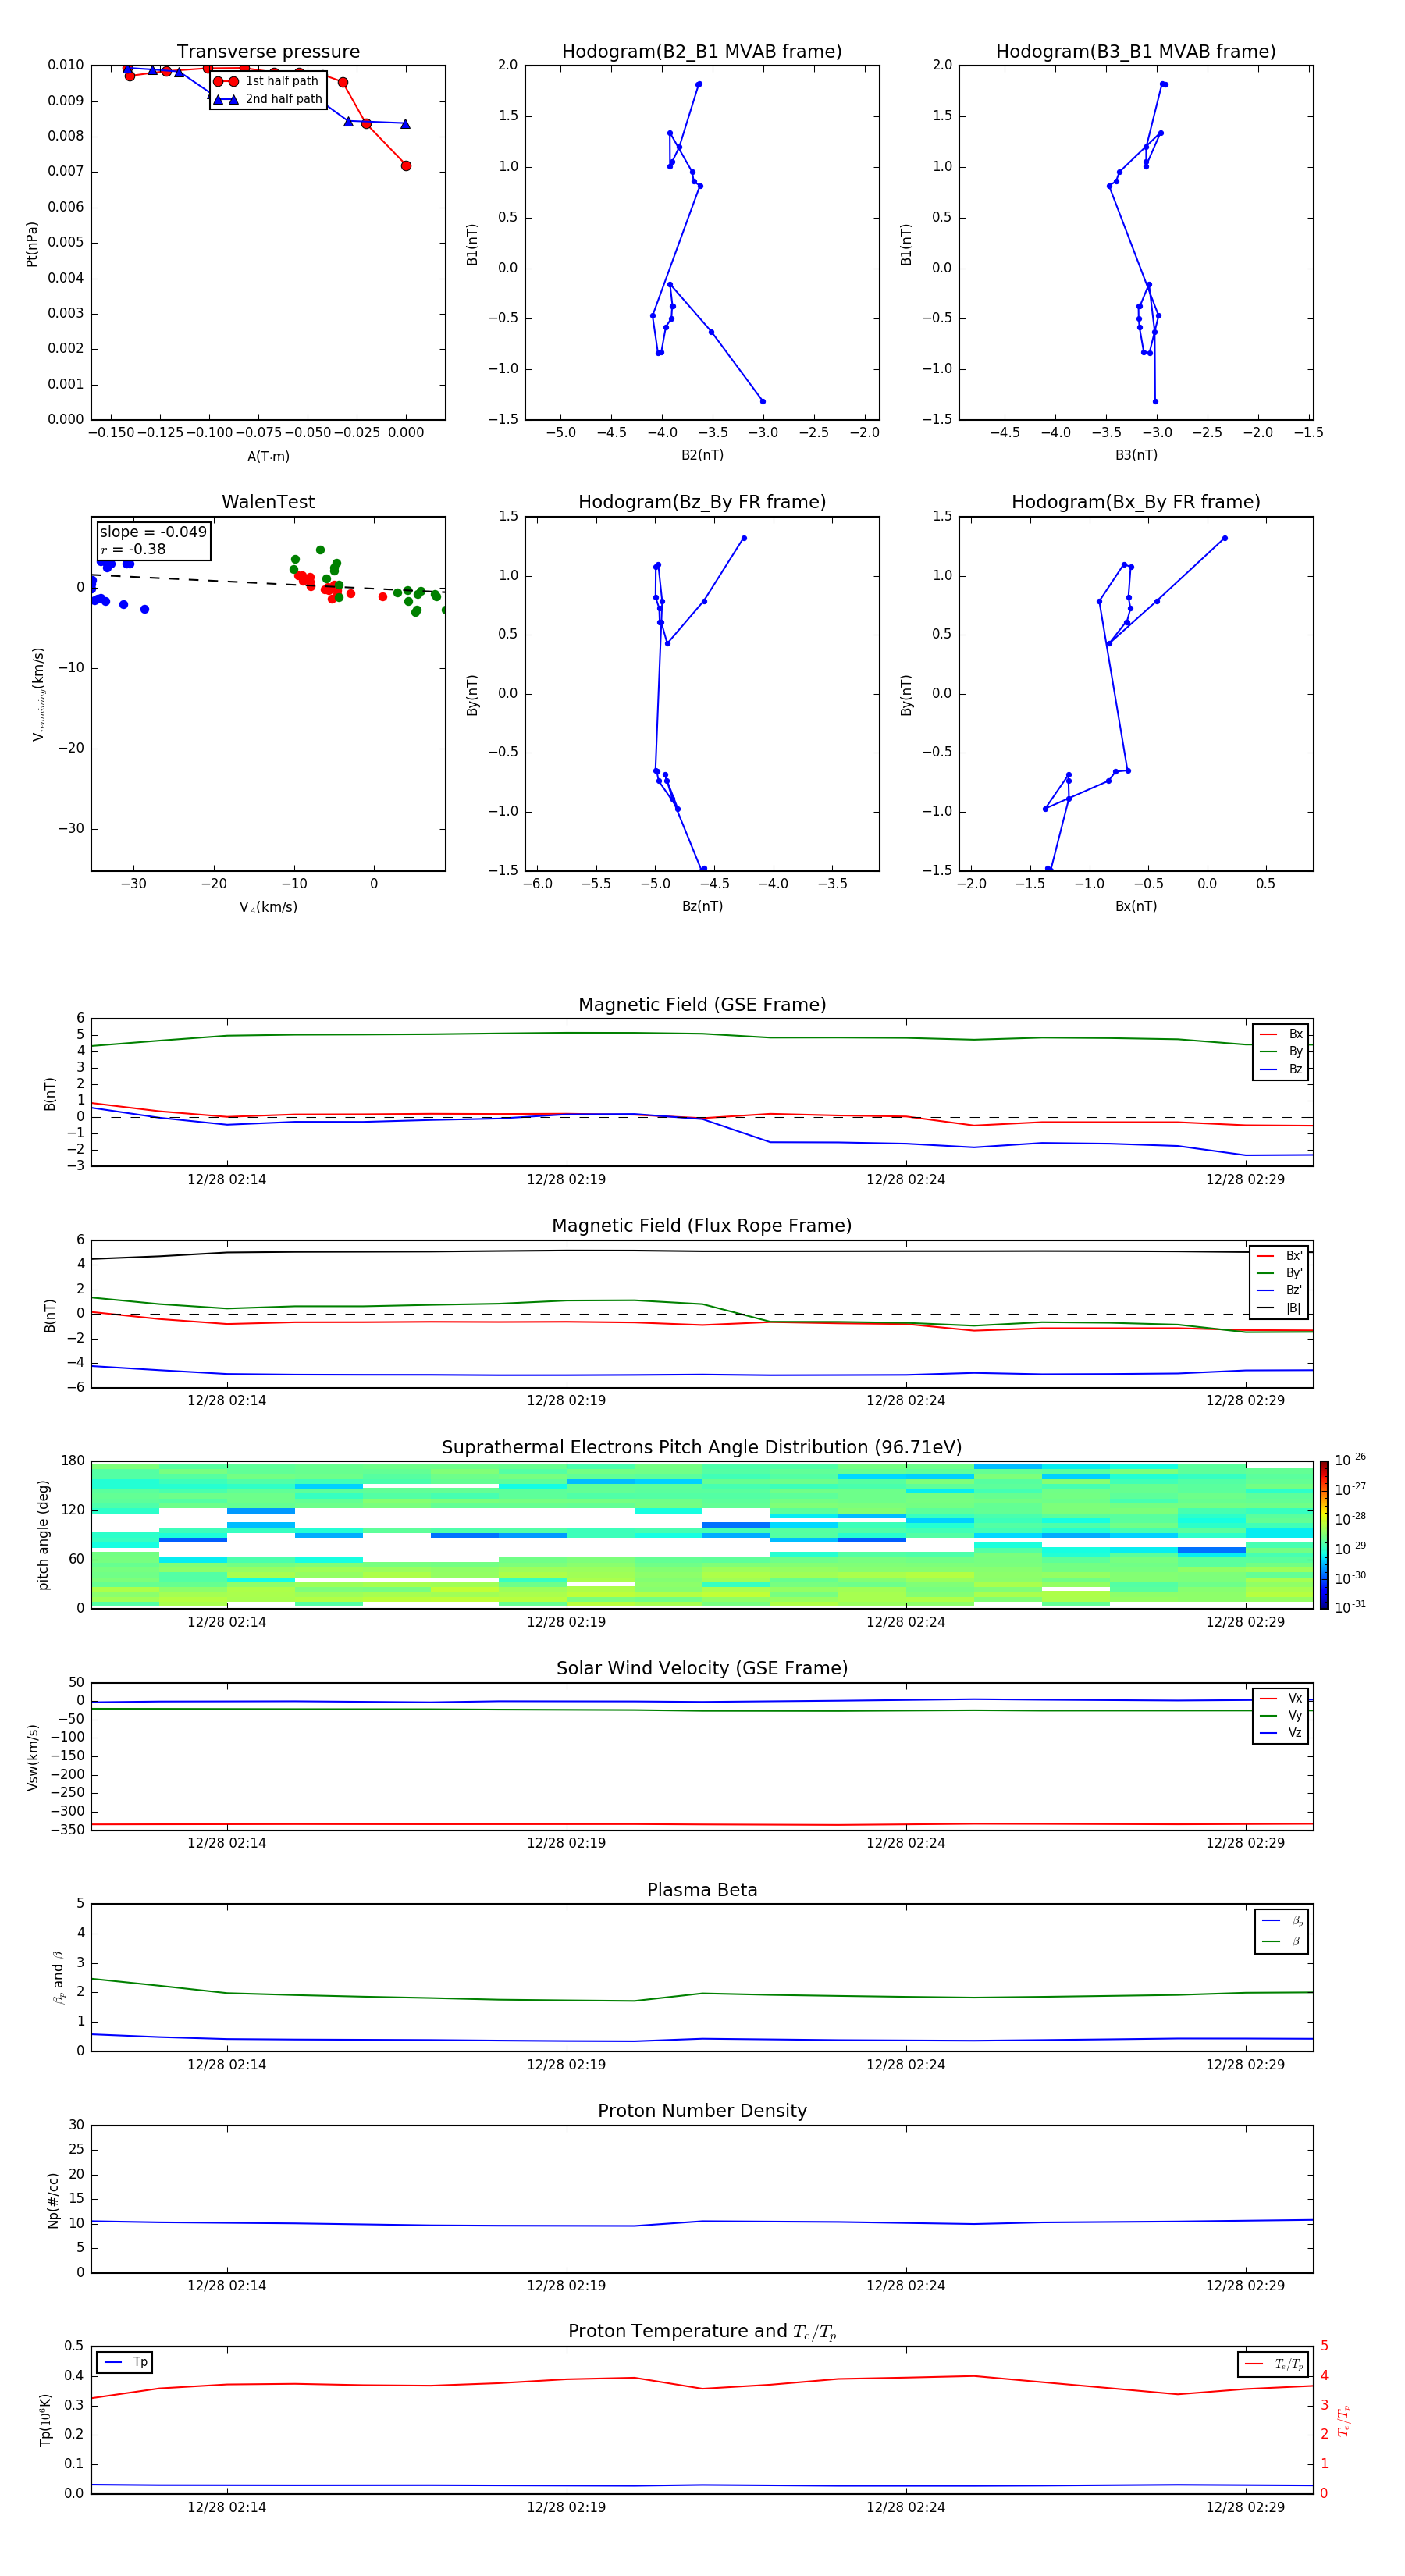Click the last blue triangle at A=0.000
The width and height of the screenshot is (1405, 2576).
405,124
